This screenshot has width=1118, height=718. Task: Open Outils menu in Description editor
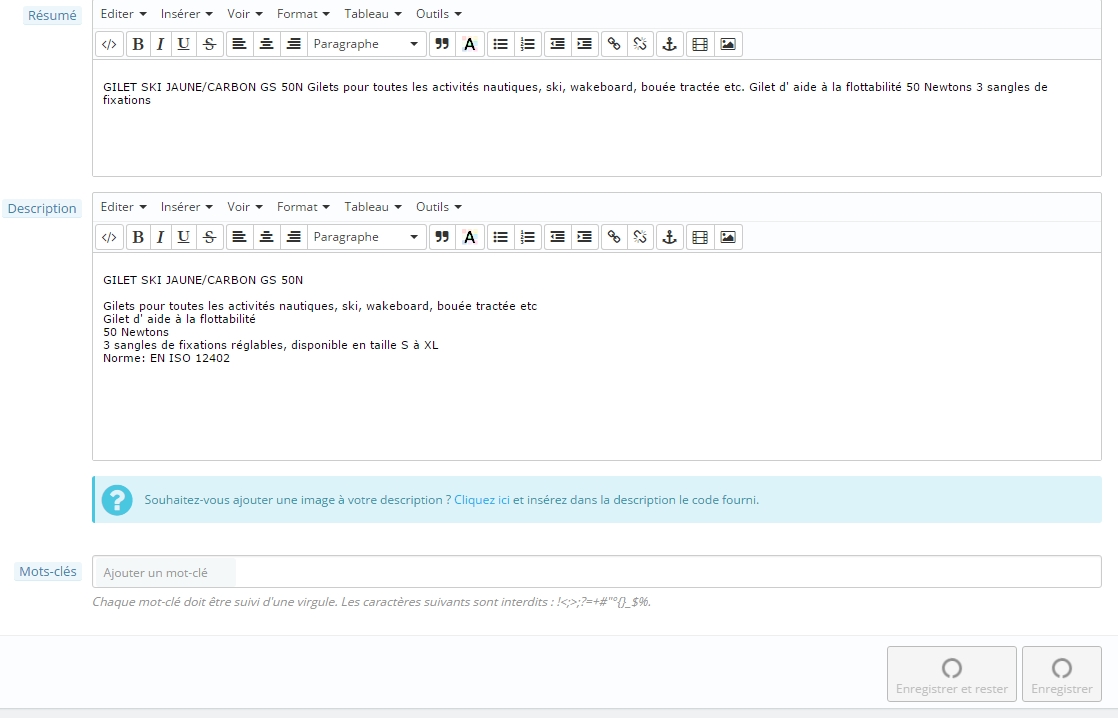point(439,207)
